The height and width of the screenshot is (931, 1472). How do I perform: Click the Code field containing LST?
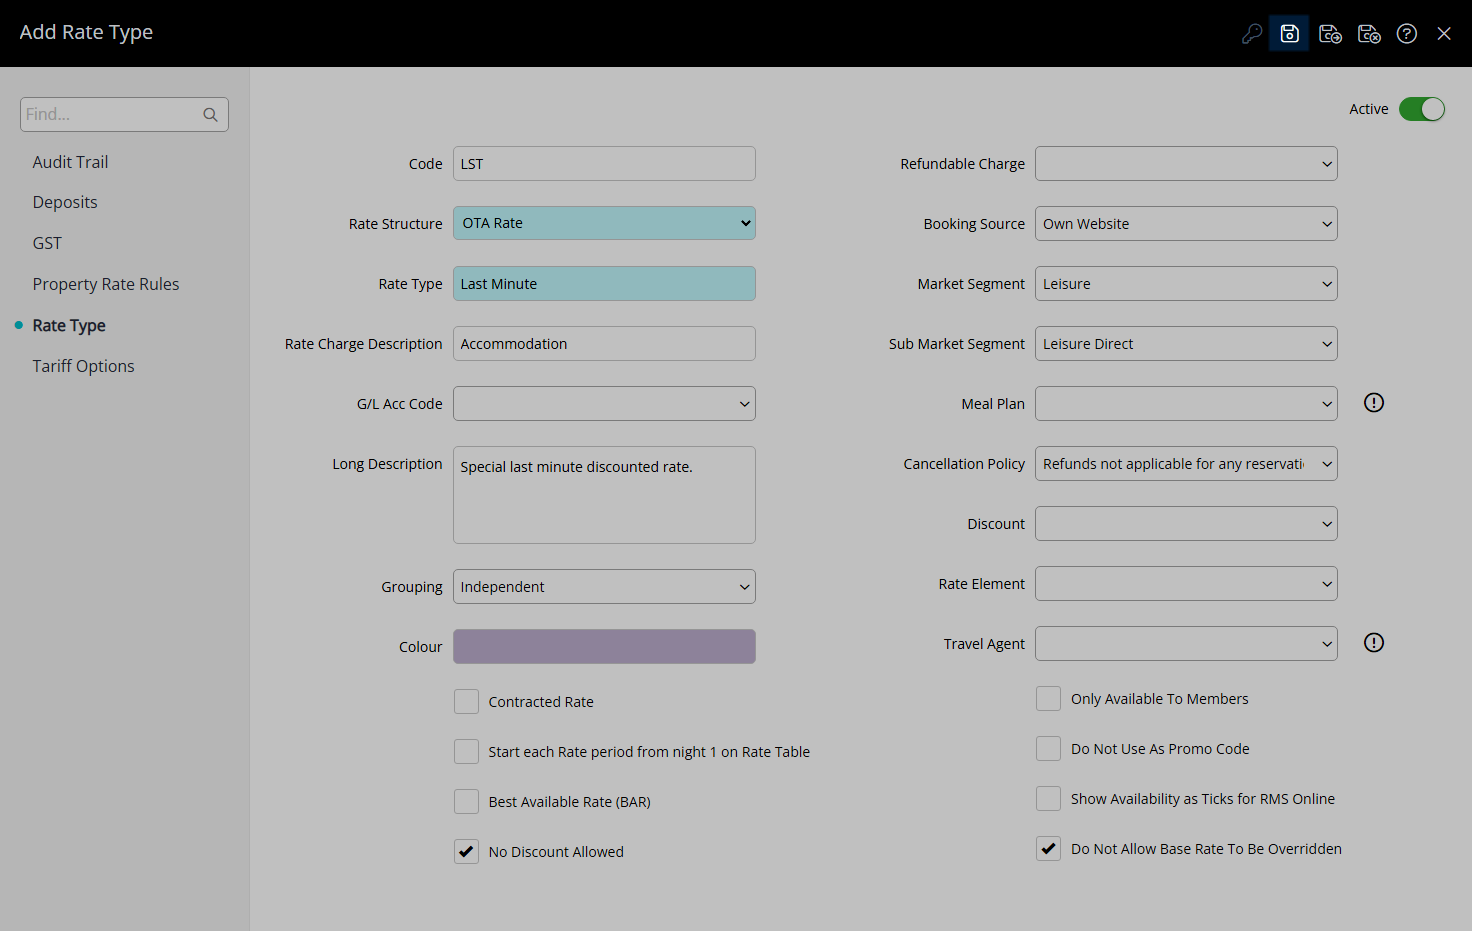tap(604, 163)
